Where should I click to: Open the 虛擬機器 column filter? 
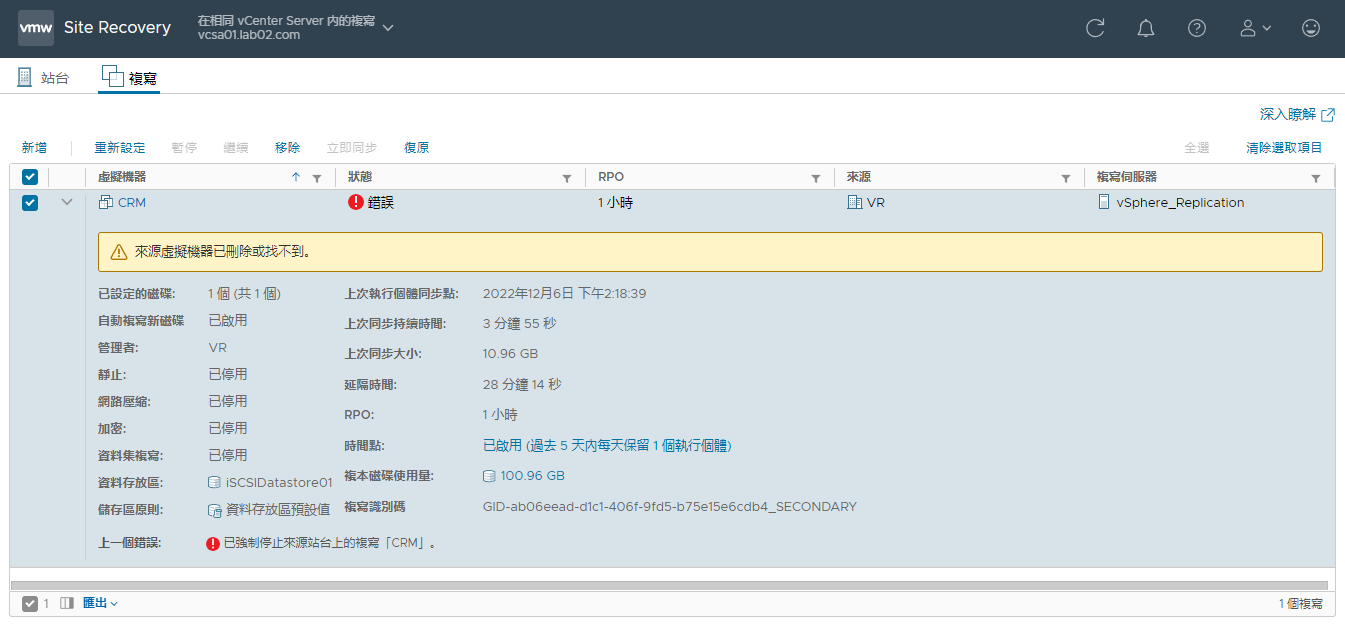pyautogui.click(x=317, y=178)
